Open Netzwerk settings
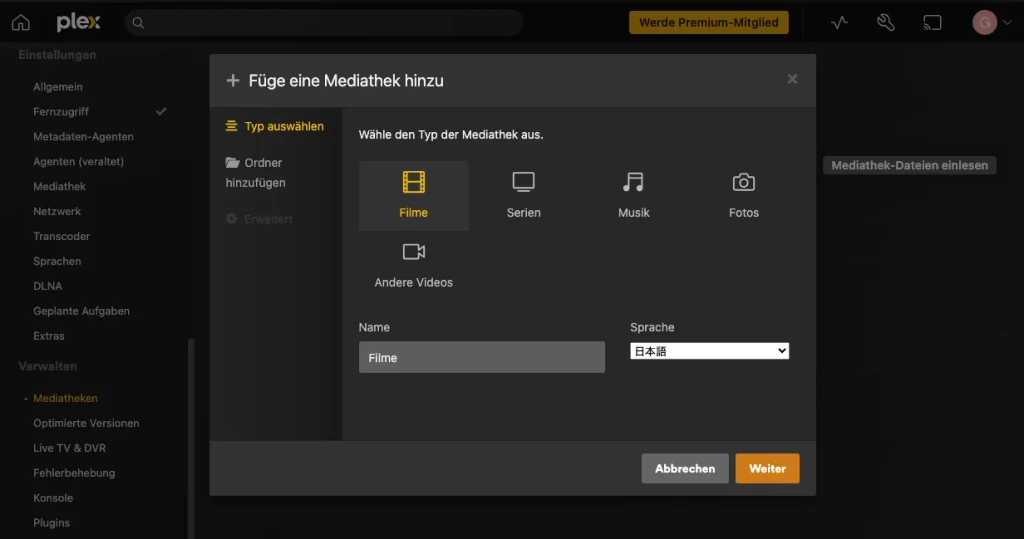Viewport: 1024px width, 539px height. pyautogui.click(x=57, y=211)
